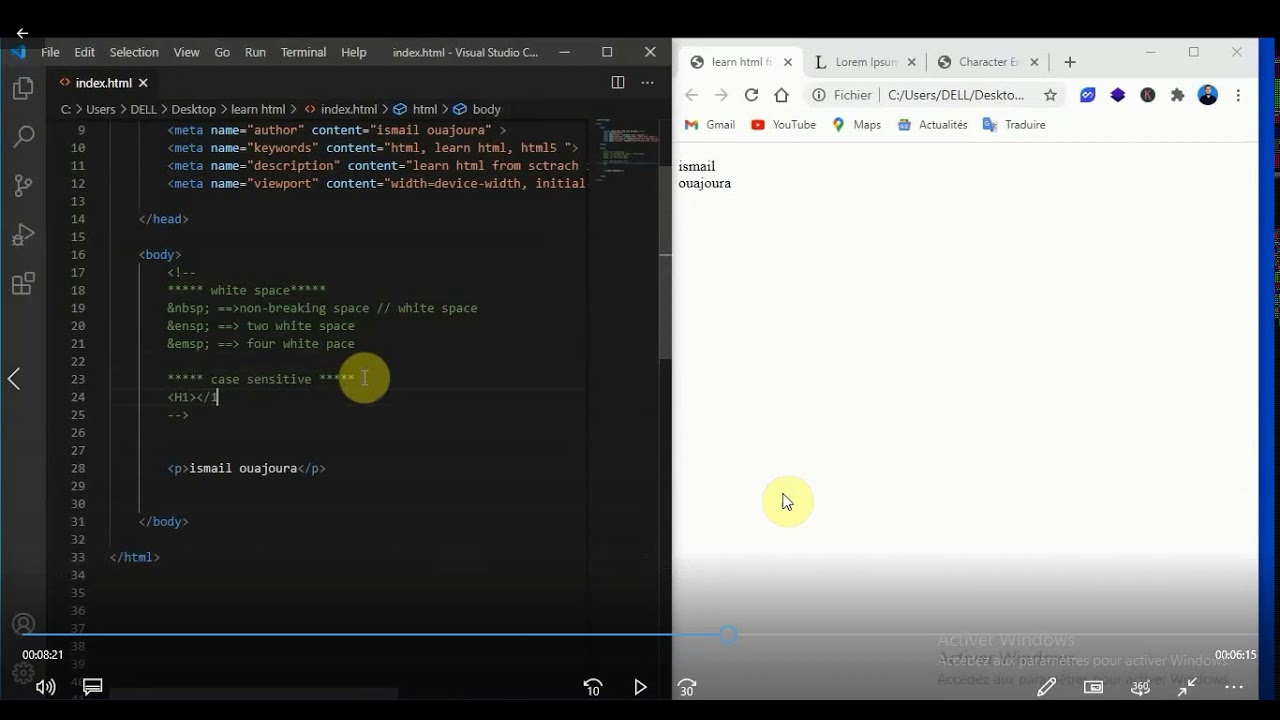Viewport: 1280px width, 720px height.
Task: Open the Actualités bookmark
Action: pyautogui.click(x=932, y=125)
